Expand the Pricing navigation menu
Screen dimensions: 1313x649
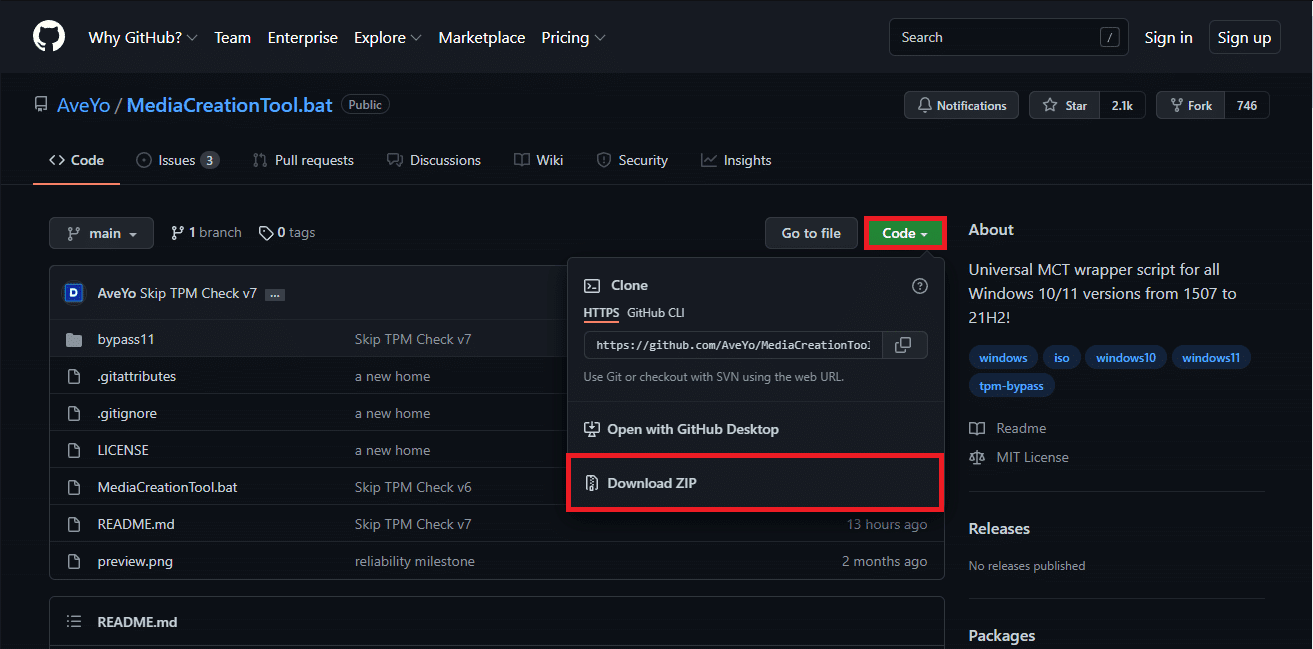click(x=573, y=37)
